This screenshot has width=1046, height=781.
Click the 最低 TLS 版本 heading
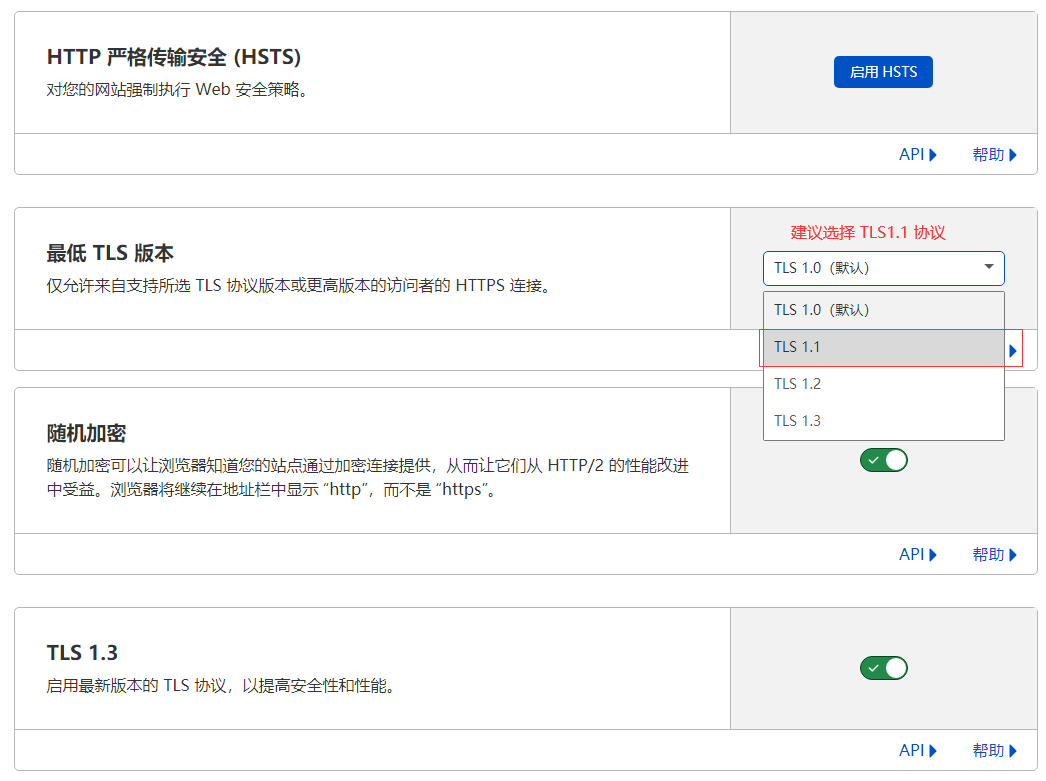pyautogui.click(x=110, y=253)
